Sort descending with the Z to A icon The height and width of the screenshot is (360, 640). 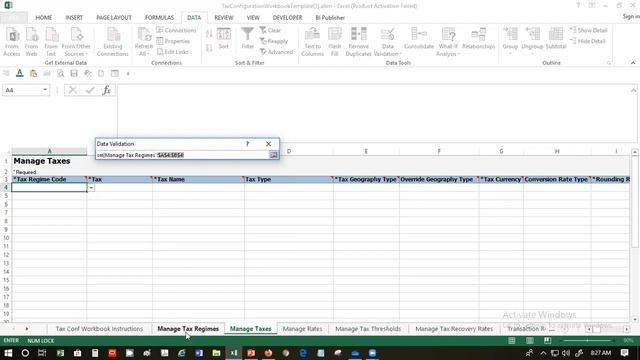coord(209,48)
